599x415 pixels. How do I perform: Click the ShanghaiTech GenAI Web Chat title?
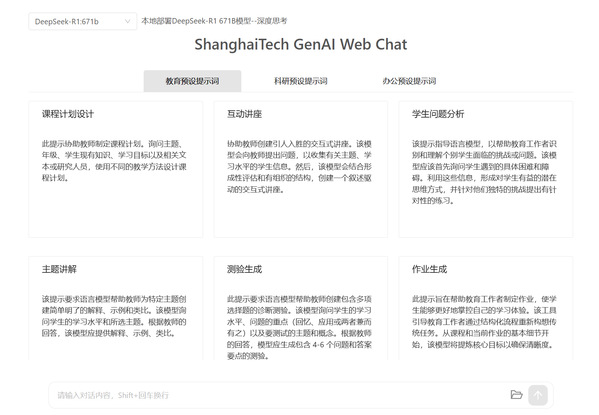[301, 44]
